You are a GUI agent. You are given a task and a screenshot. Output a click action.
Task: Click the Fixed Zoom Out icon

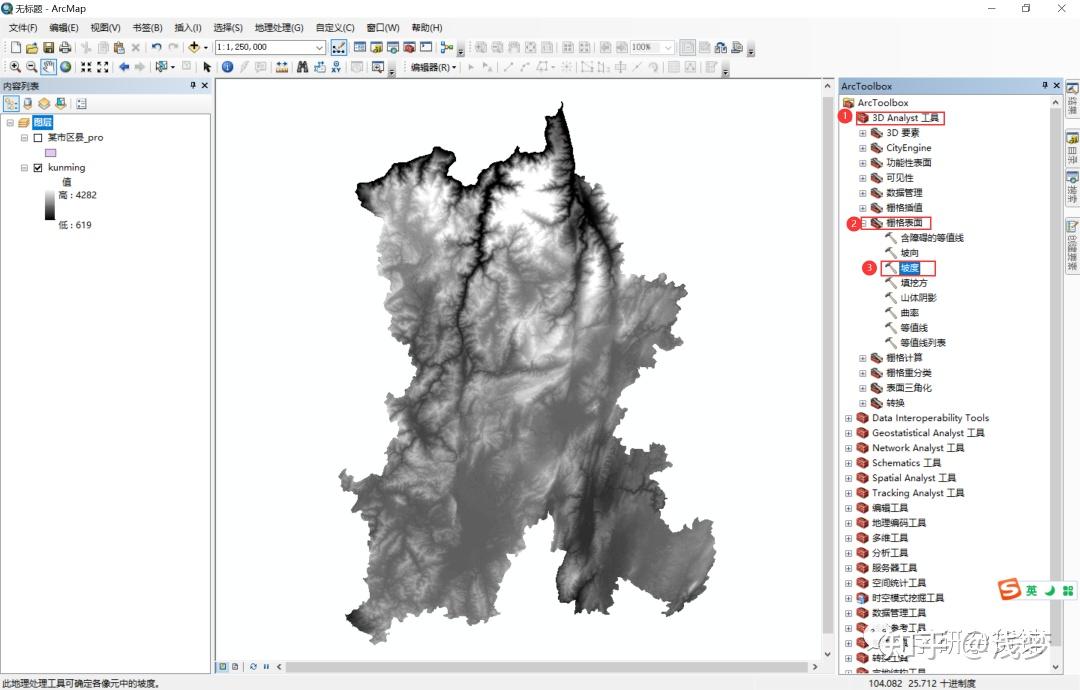(103, 67)
